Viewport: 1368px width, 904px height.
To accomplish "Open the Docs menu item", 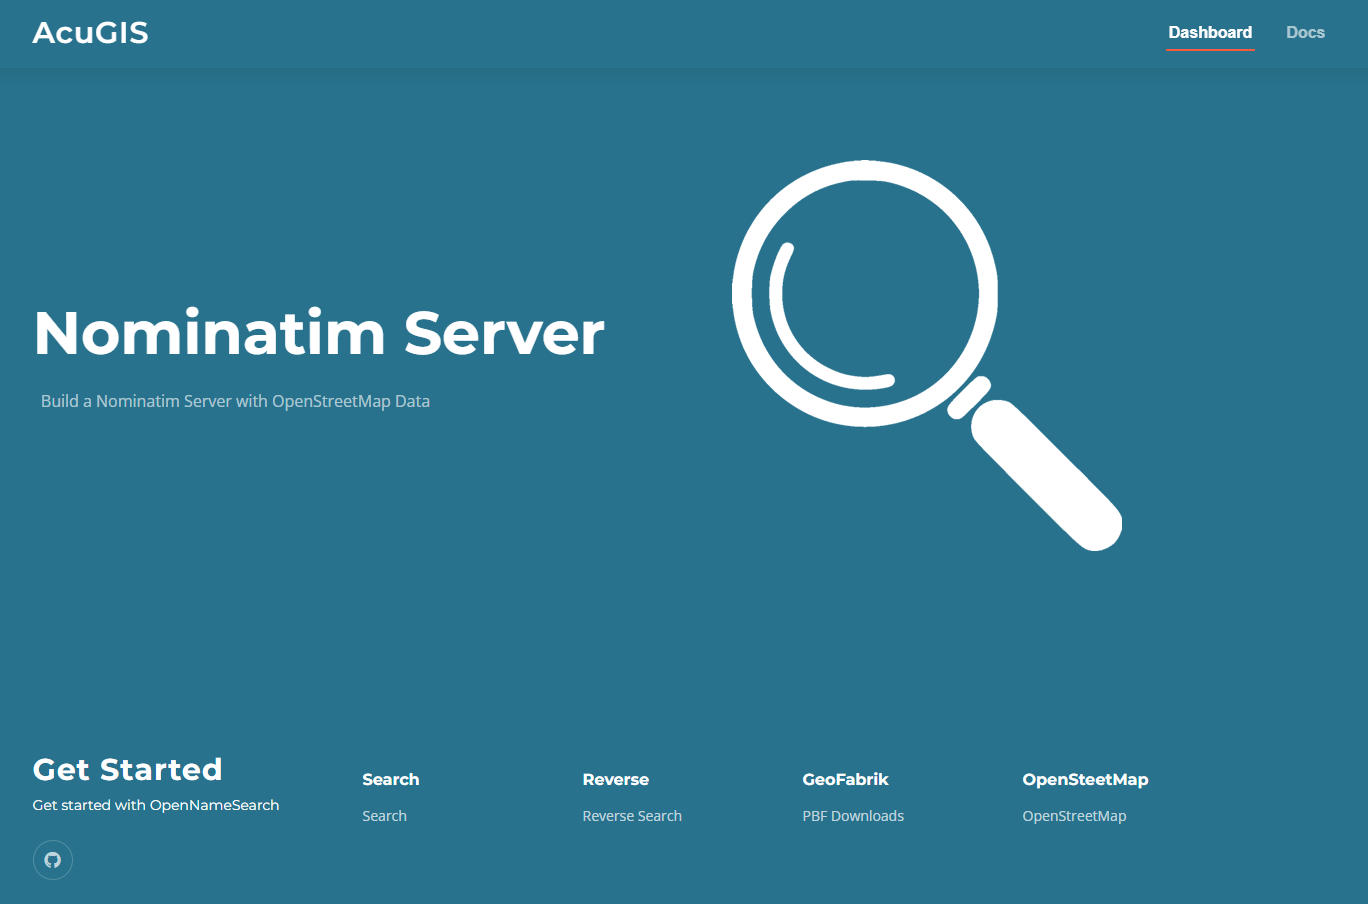I will (x=1305, y=33).
